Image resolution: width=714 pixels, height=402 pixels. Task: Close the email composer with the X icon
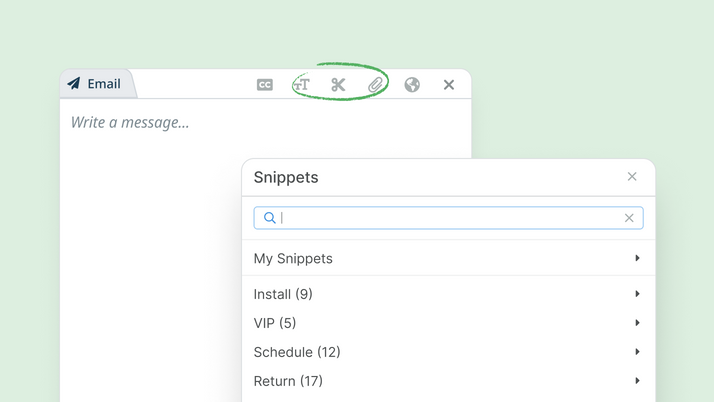pyautogui.click(x=449, y=85)
